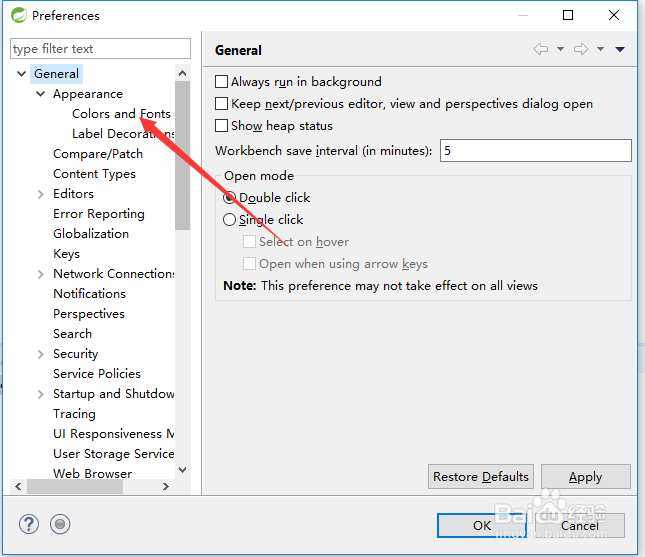645x557 pixels.
Task: Open Colors and Fonts preferences
Action: (x=121, y=114)
